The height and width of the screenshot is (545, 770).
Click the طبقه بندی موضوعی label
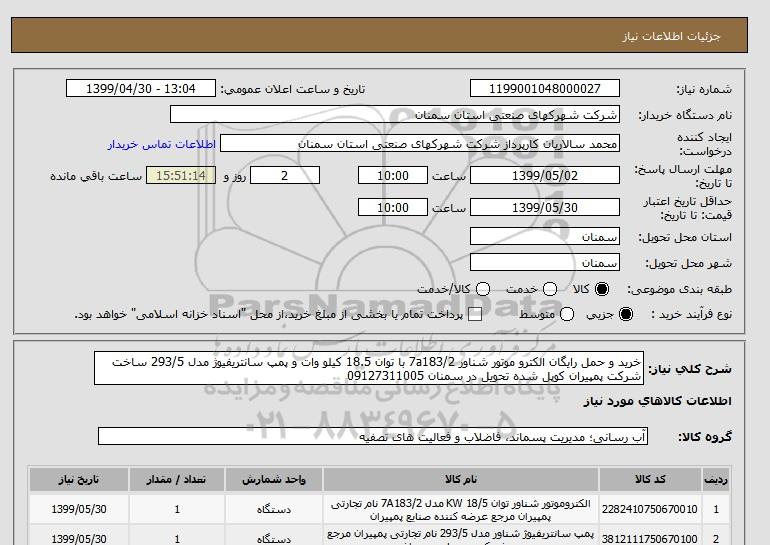680,290
